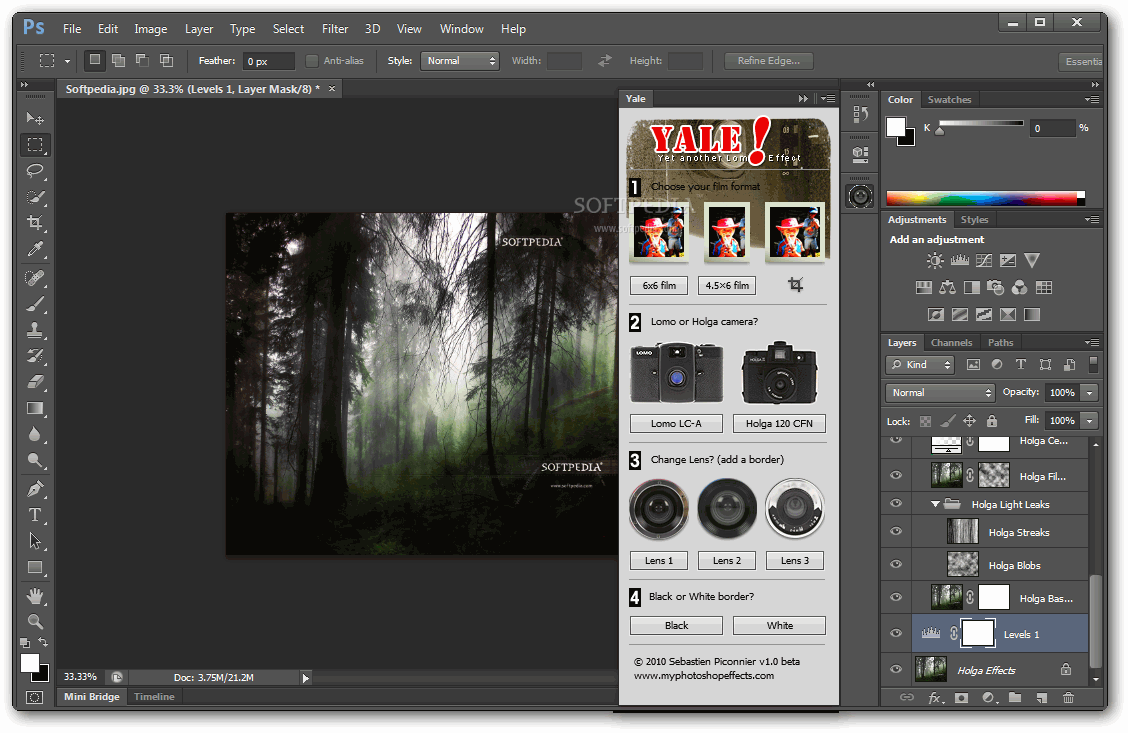Select the Path Selection tool
Image resolution: width=1128 pixels, height=733 pixels.
[x=35, y=541]
